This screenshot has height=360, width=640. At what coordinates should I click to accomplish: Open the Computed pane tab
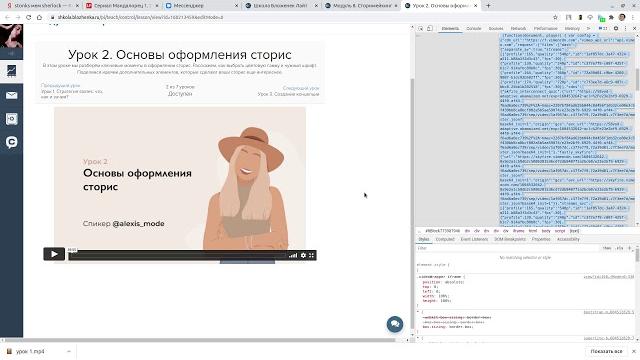(445, 239)
